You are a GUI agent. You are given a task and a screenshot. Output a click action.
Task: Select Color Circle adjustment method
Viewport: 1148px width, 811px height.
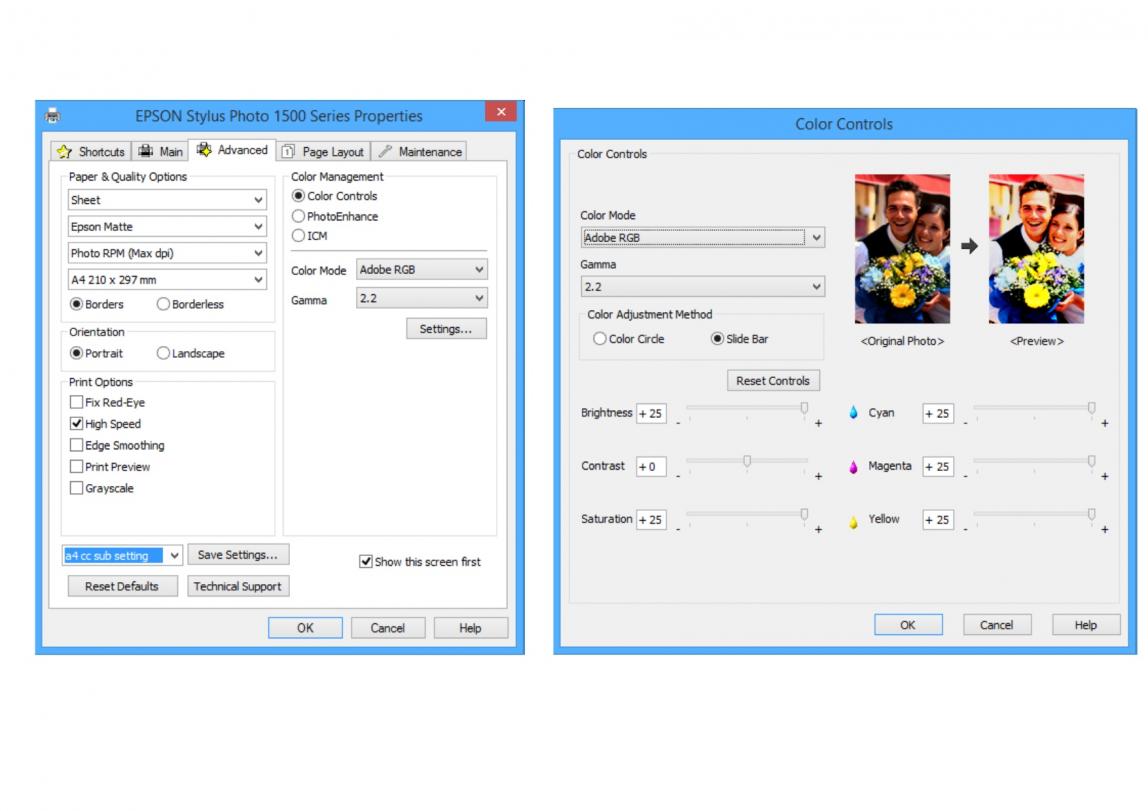600,339
